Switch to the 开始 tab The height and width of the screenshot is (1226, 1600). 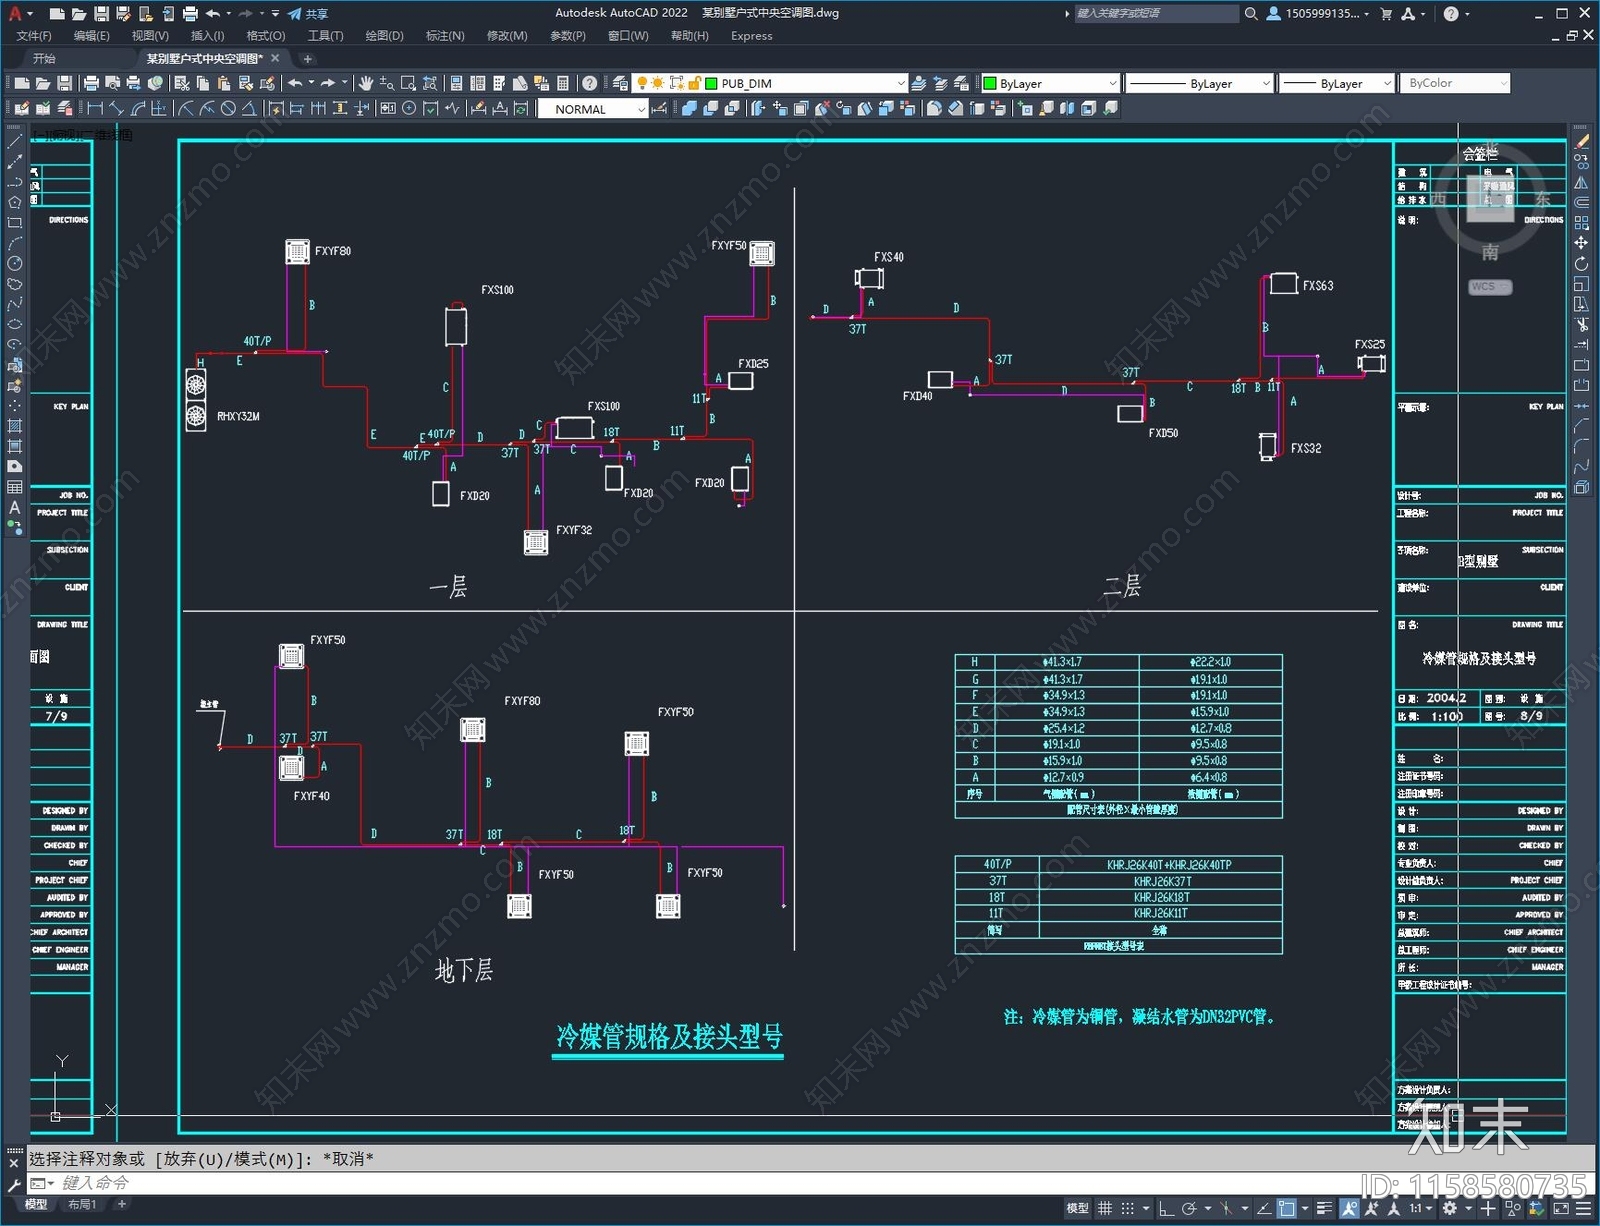point(44,58)
